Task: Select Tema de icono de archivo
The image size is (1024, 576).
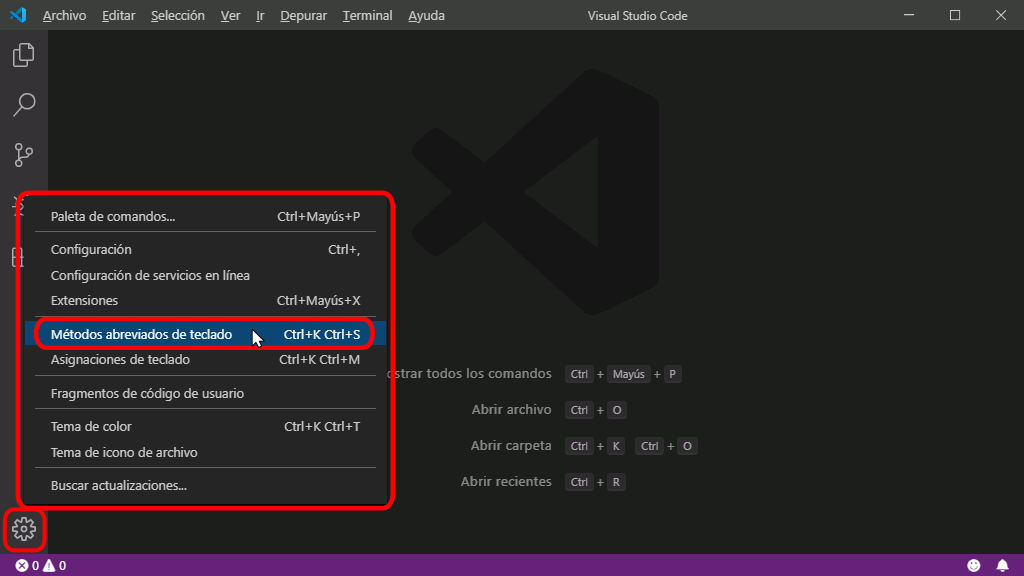Action: click(x=205, y=453)
